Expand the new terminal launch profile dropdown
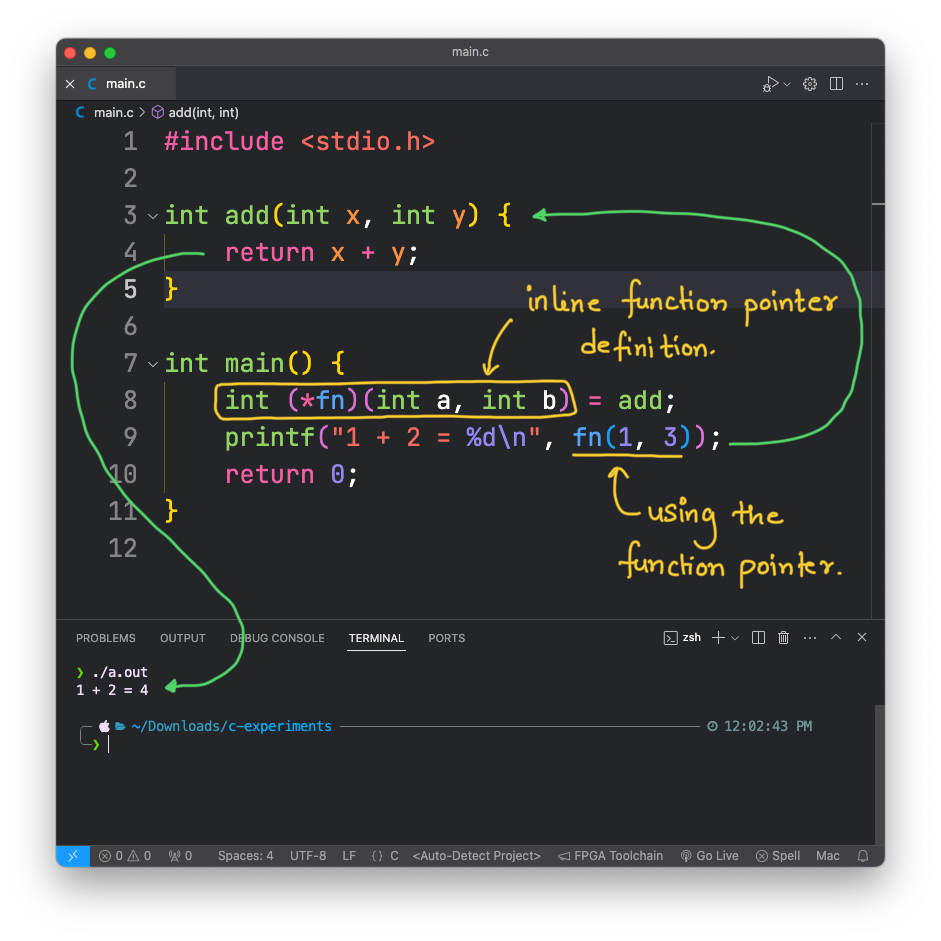 tap(735, 638)
